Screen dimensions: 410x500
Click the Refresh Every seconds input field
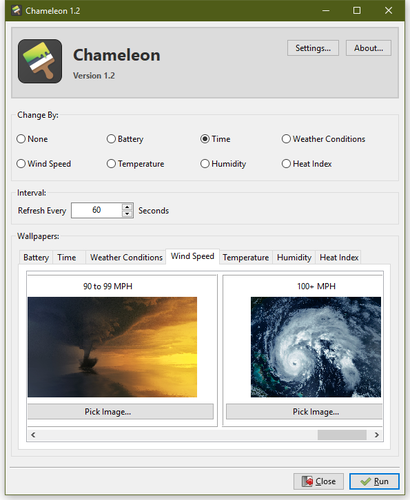pos(97,210)
